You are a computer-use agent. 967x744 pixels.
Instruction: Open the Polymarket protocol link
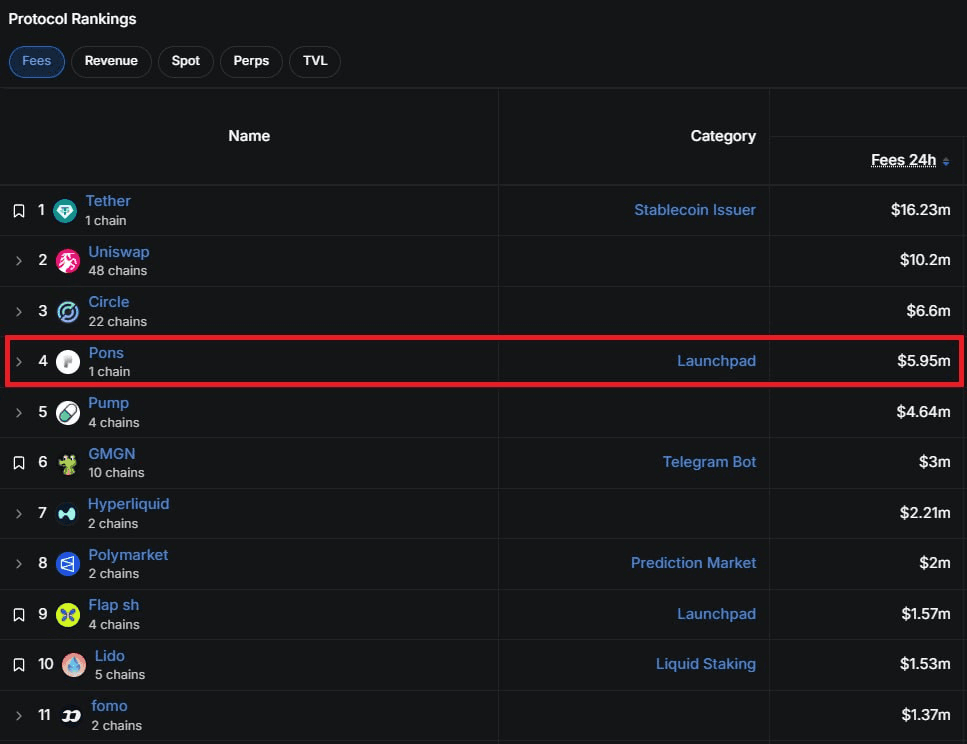[128, 555]
